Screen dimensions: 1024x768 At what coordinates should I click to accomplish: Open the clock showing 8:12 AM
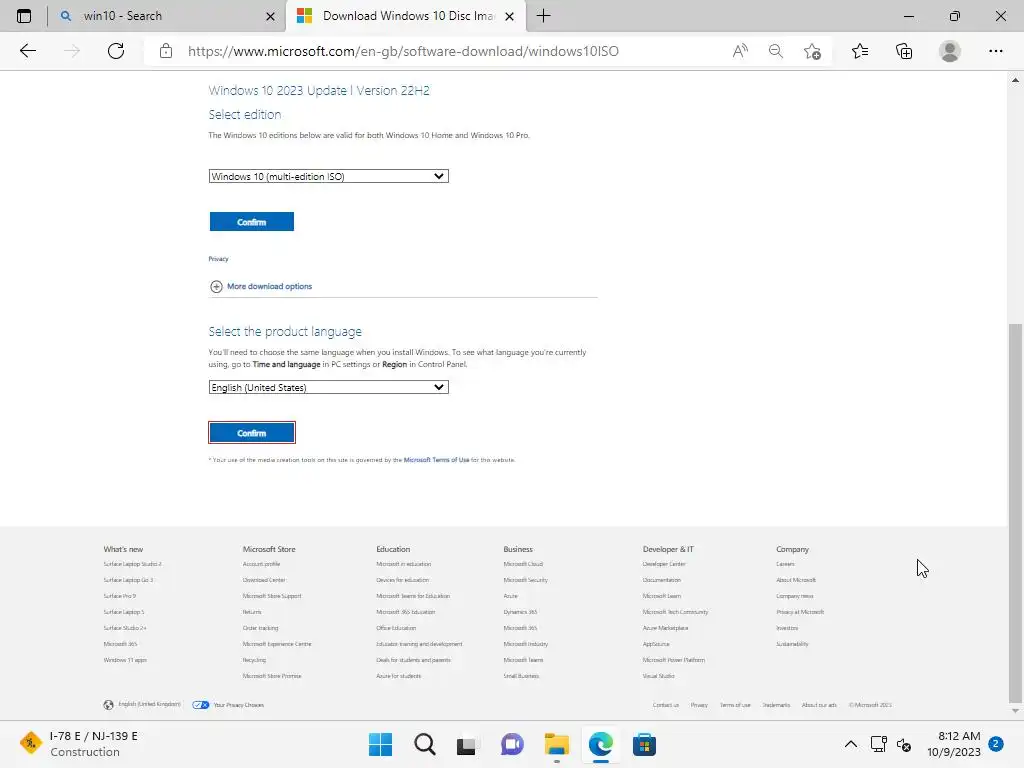(x=953, y=744)
